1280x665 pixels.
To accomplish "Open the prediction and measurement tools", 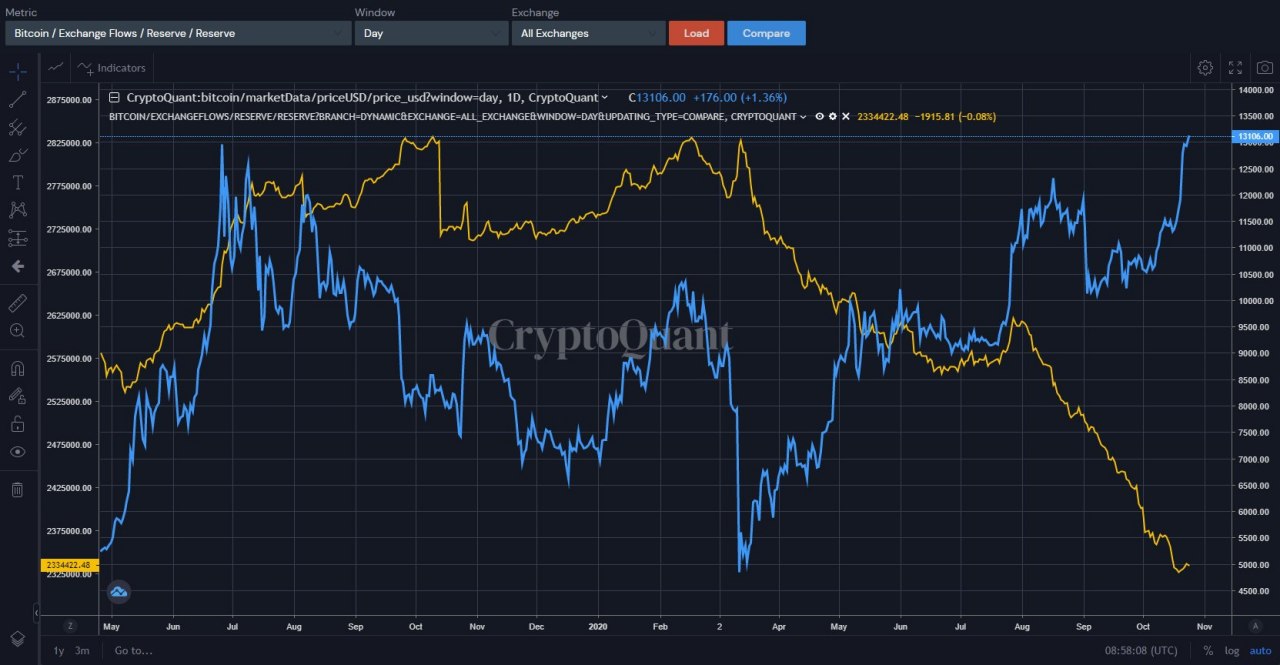I will tap(17, 238).
